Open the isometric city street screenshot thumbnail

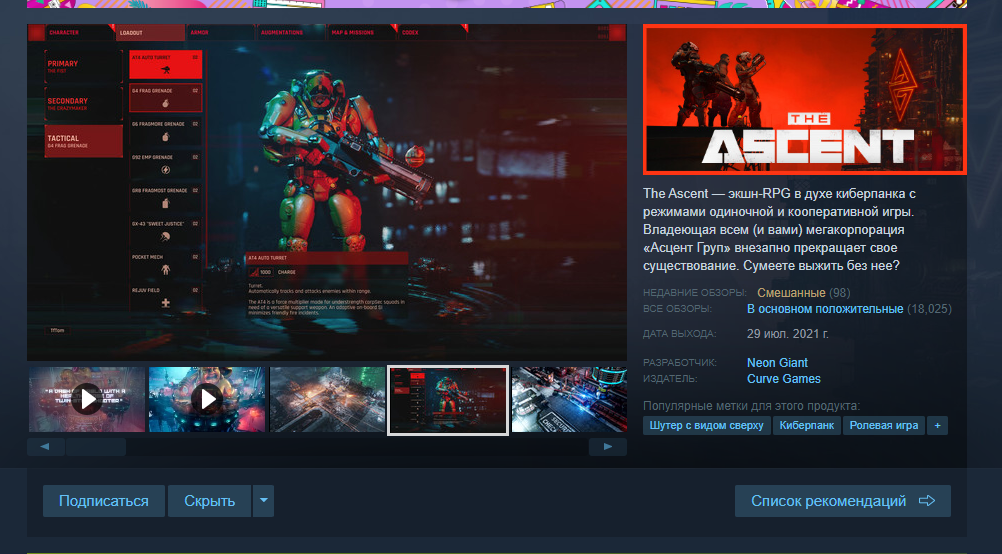[328, 399]
